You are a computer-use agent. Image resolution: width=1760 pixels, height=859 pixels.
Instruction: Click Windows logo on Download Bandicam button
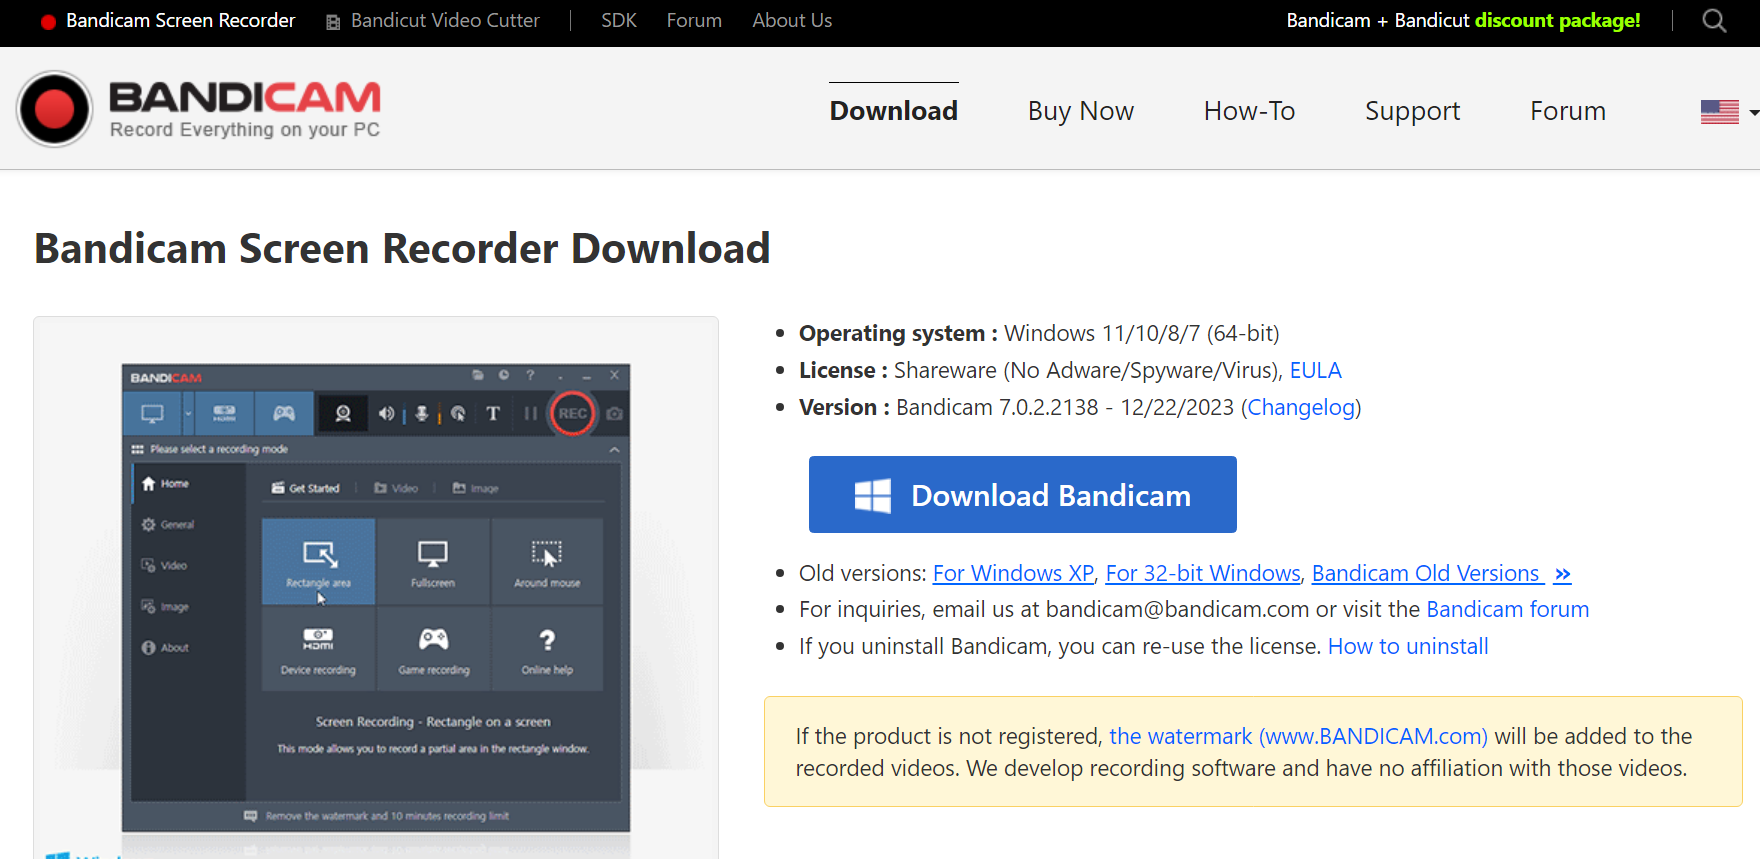[872, 495]
